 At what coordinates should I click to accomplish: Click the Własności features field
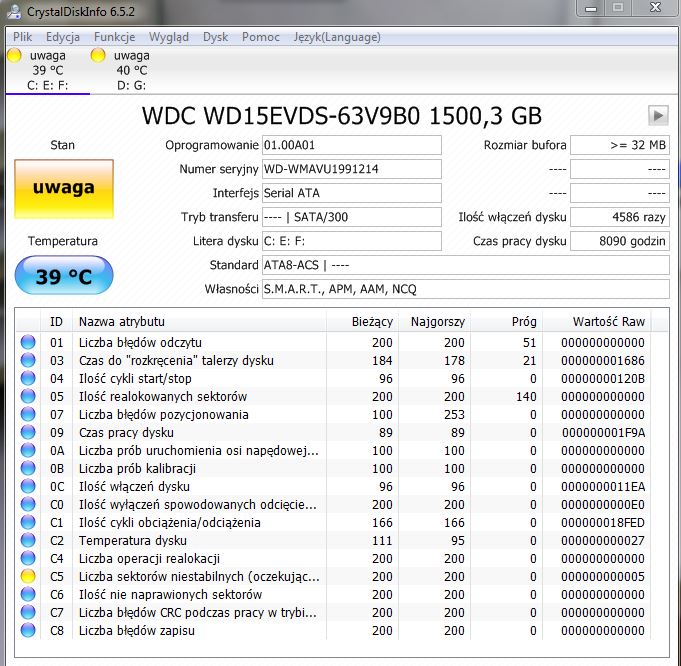pos(466,289)
